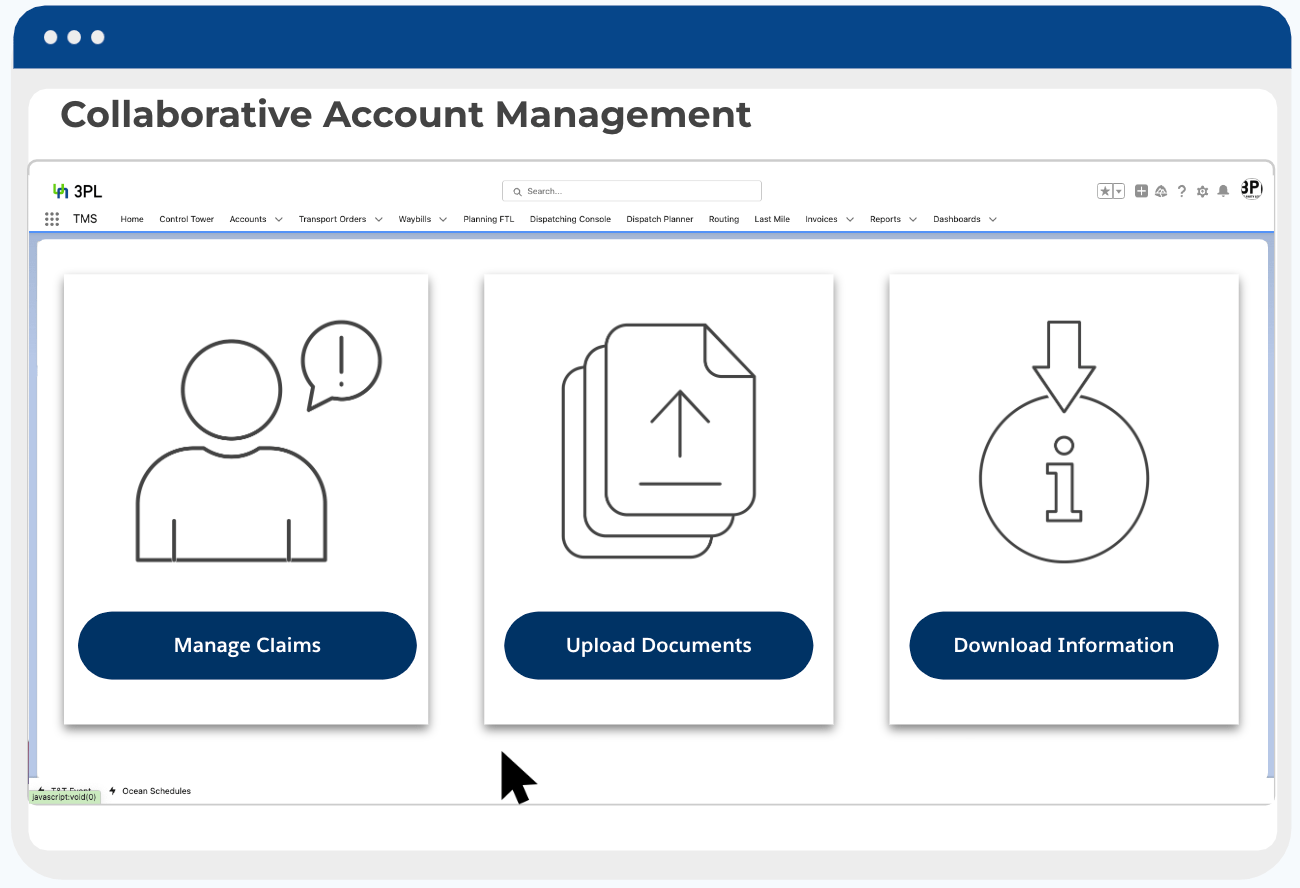1300x888 pixels.
Task: Open the user profile avatar
Action: coord(1251,189)
